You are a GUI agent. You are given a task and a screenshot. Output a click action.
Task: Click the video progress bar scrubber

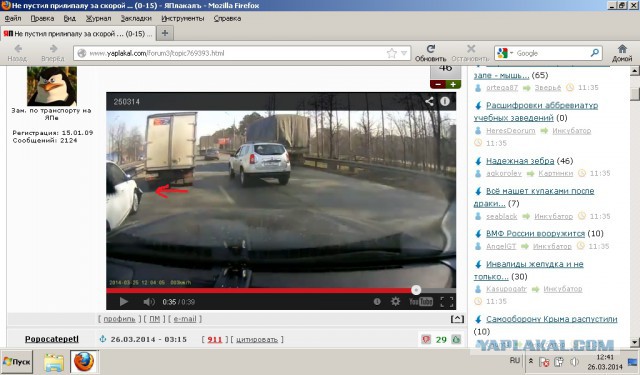click(x=416, y=290)
